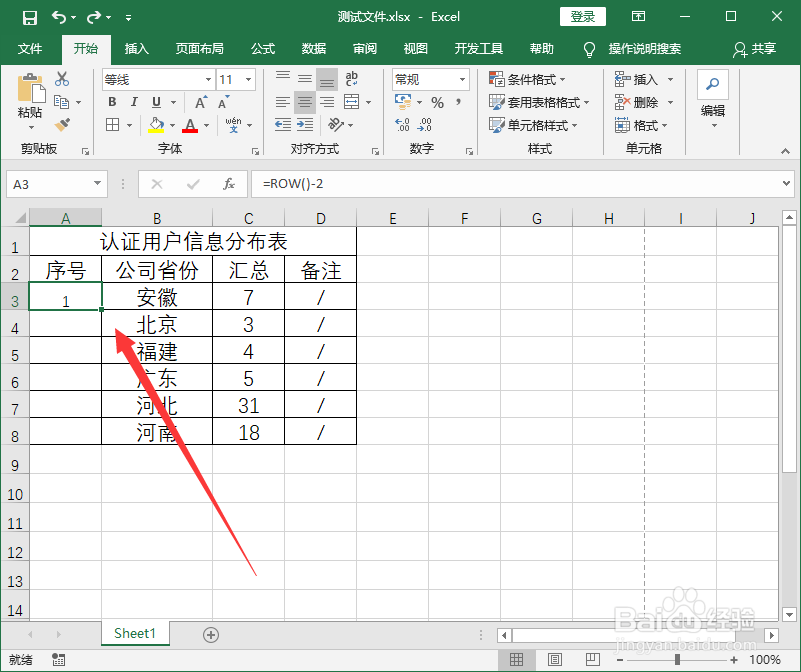Apply the current font color
The width and height of the screenshot is (801, 672).
point(190,126)
